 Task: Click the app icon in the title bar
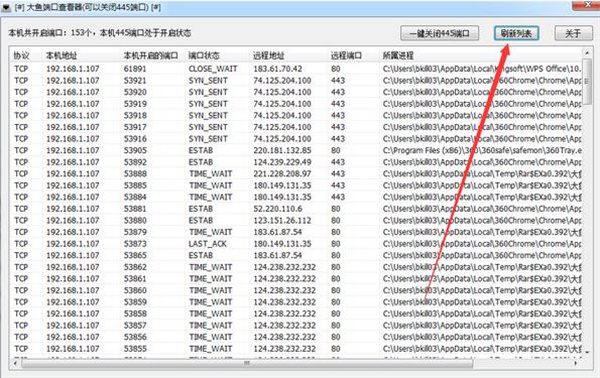click(6, 7)
